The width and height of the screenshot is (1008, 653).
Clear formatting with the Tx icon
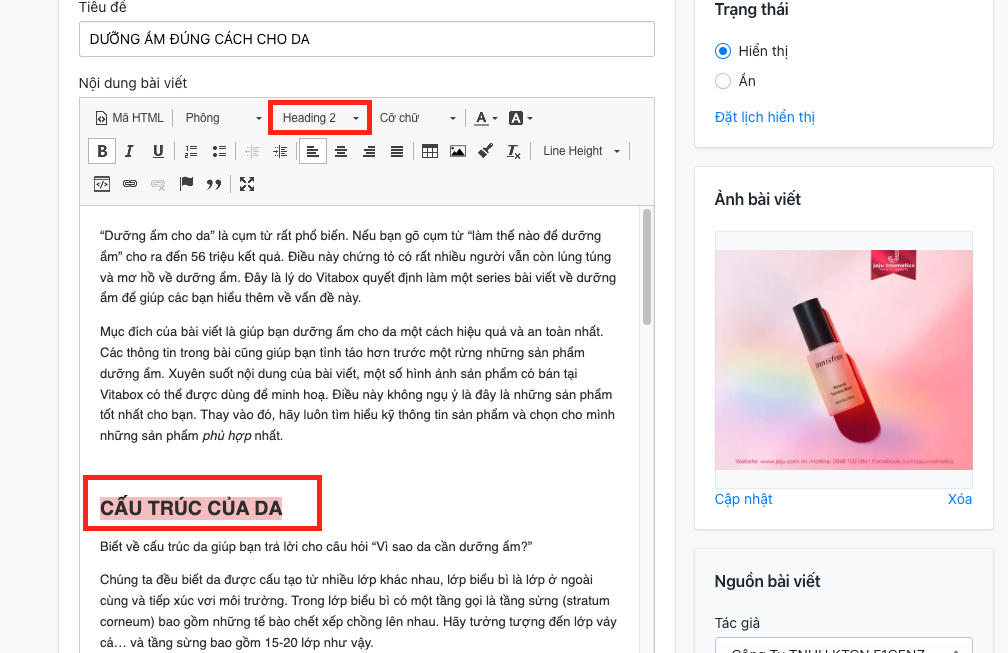(513, 151)
